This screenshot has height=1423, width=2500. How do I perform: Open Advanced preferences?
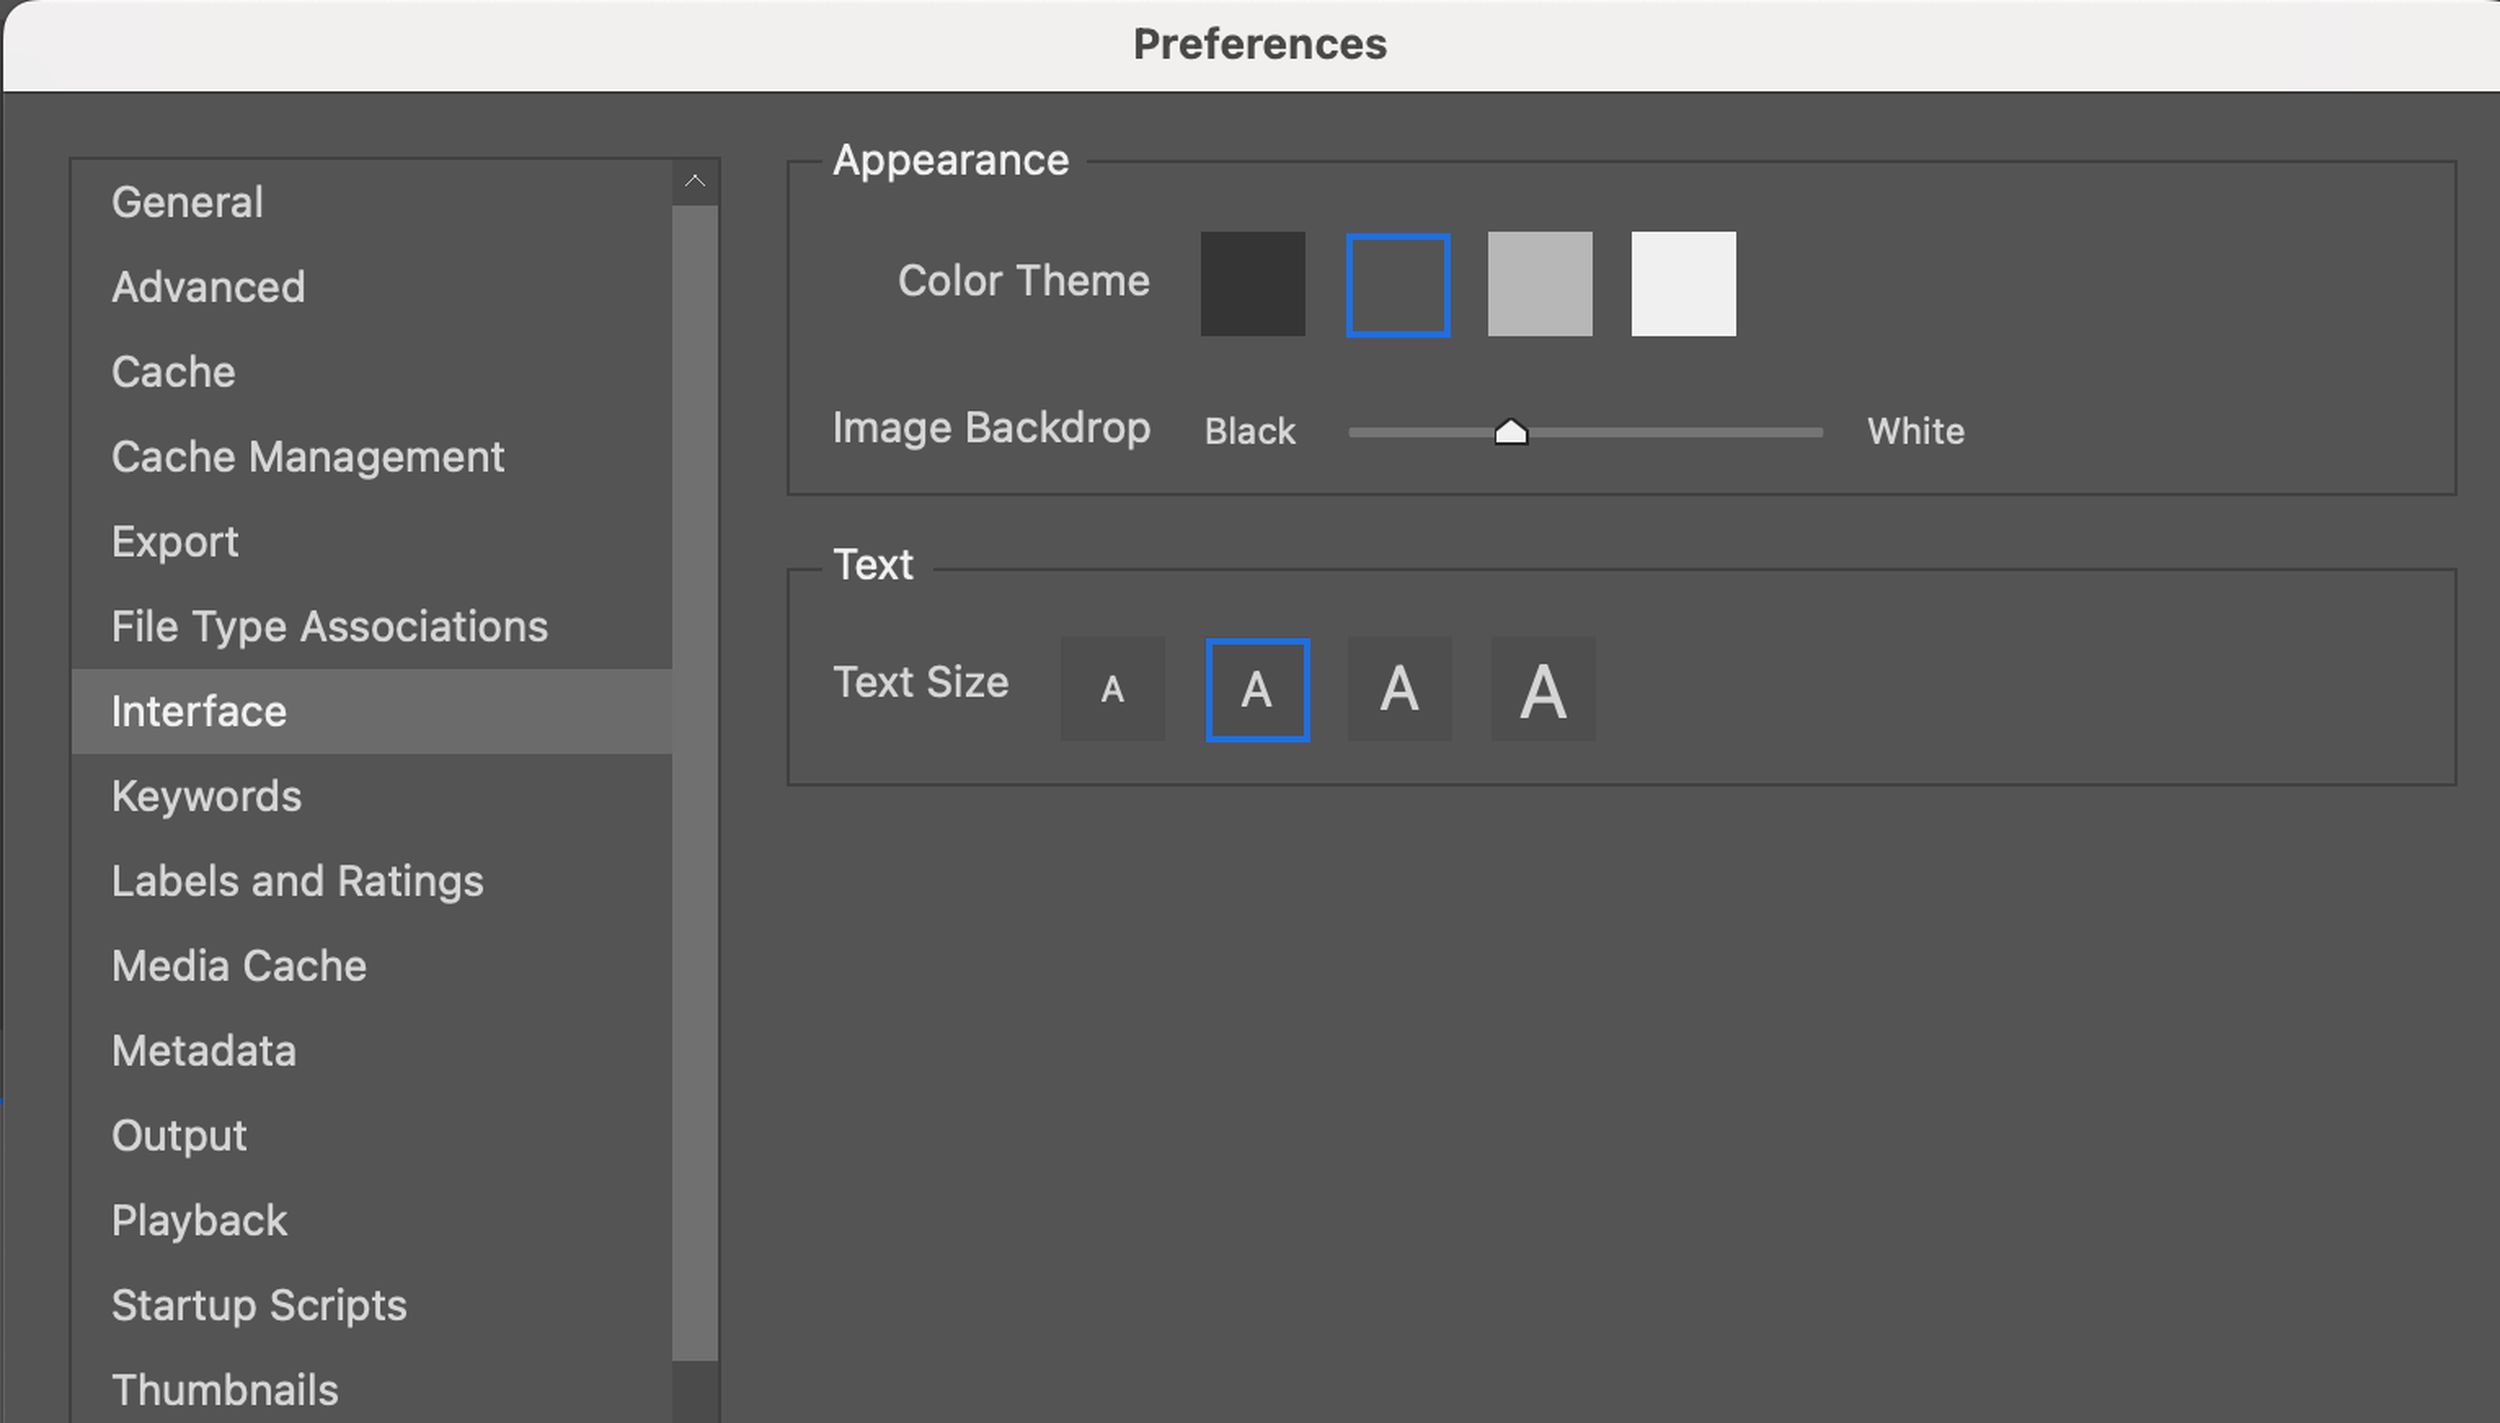click(x=208, y=287)
